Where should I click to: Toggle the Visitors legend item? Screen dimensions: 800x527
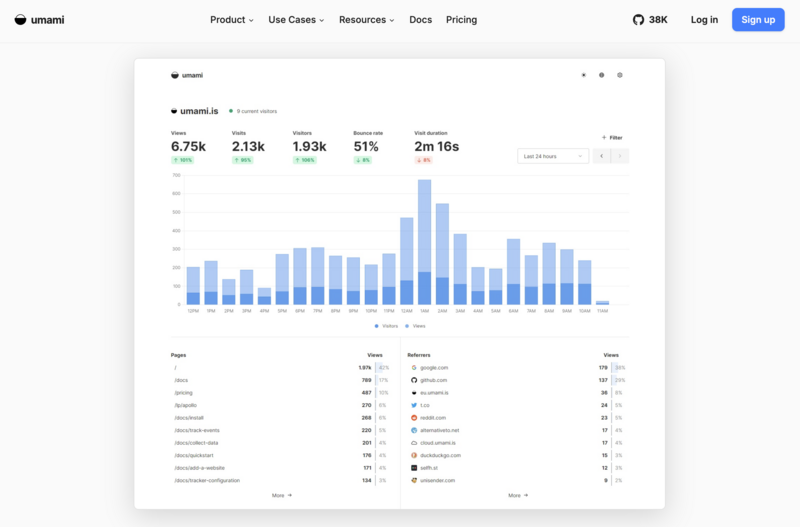386,326
